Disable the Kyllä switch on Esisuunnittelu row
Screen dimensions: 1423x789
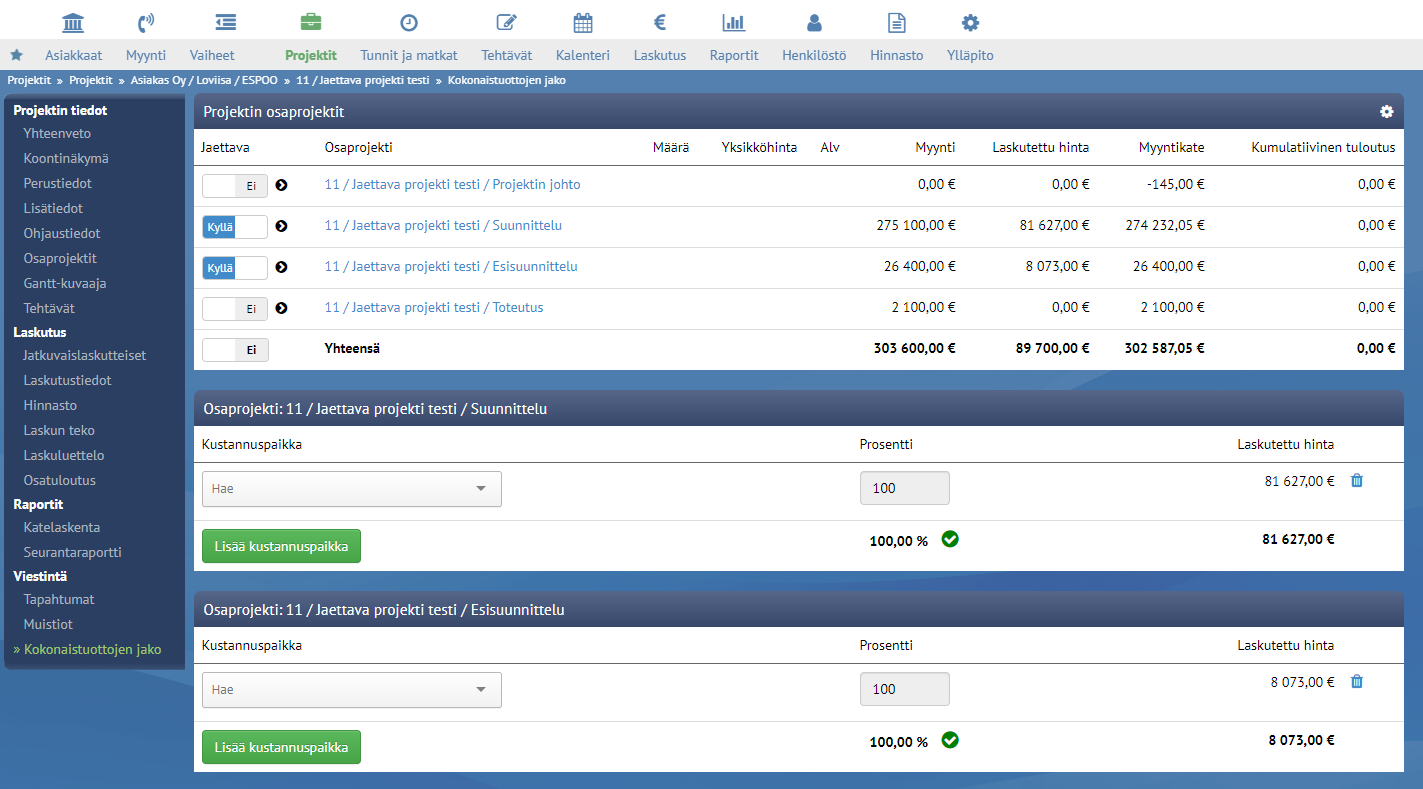pos(235,267)
